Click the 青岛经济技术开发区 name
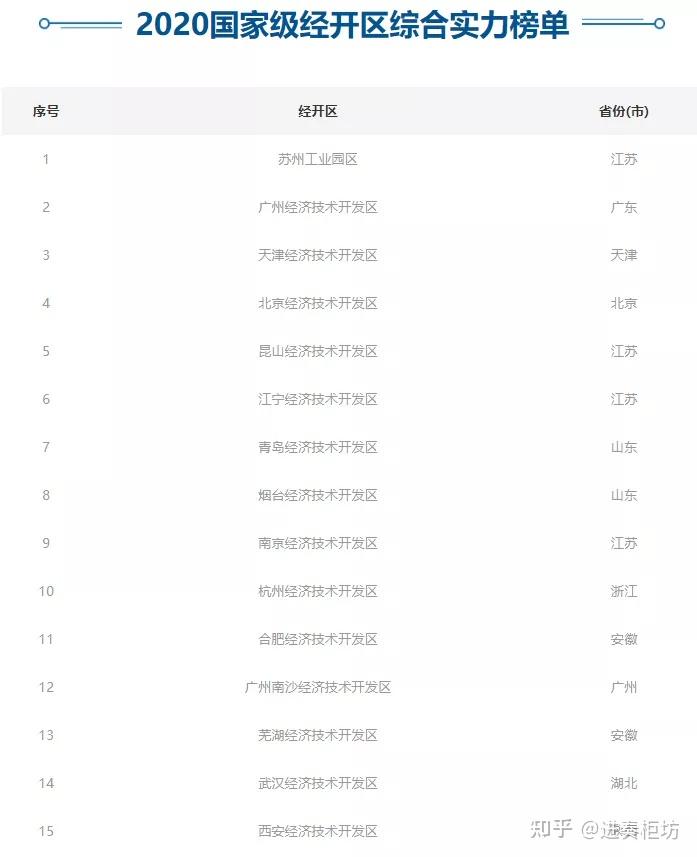The width and height of the screenshot is (697, 857). pyautogui.click(x=318, y=447)
